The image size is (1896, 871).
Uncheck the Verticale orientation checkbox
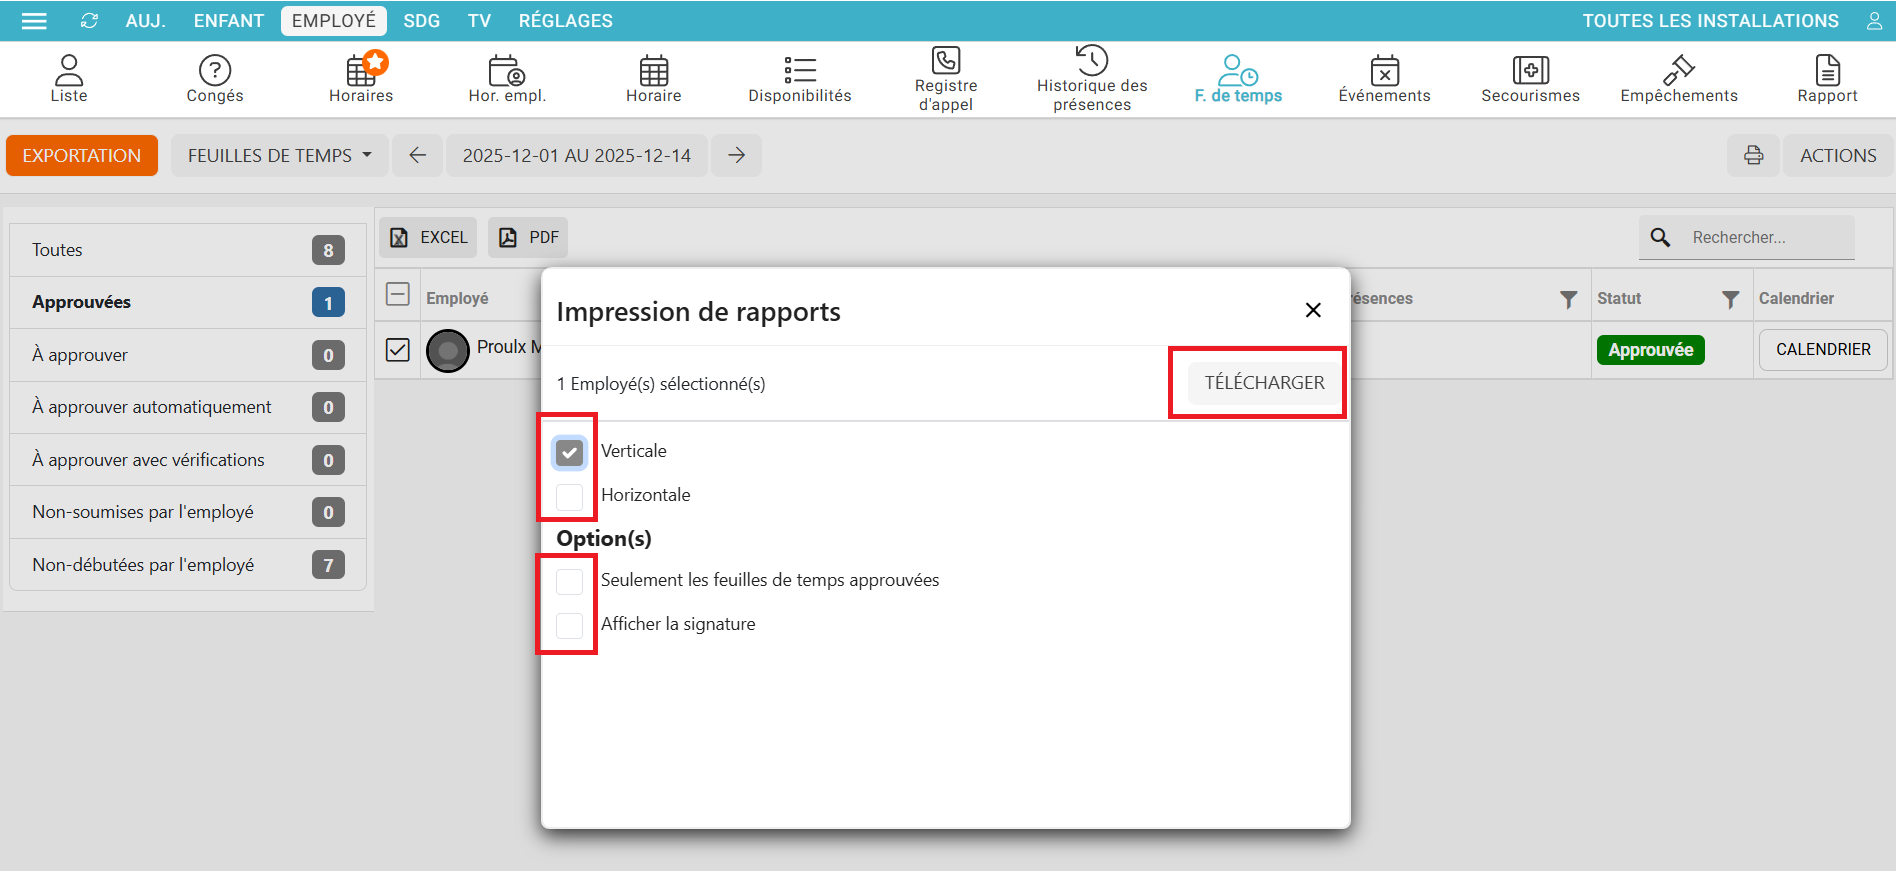(569, 453)
